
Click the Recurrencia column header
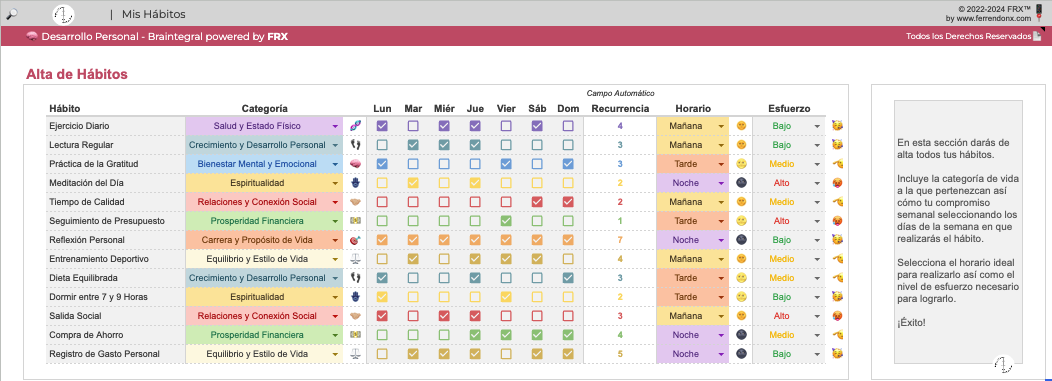(620, 108)
